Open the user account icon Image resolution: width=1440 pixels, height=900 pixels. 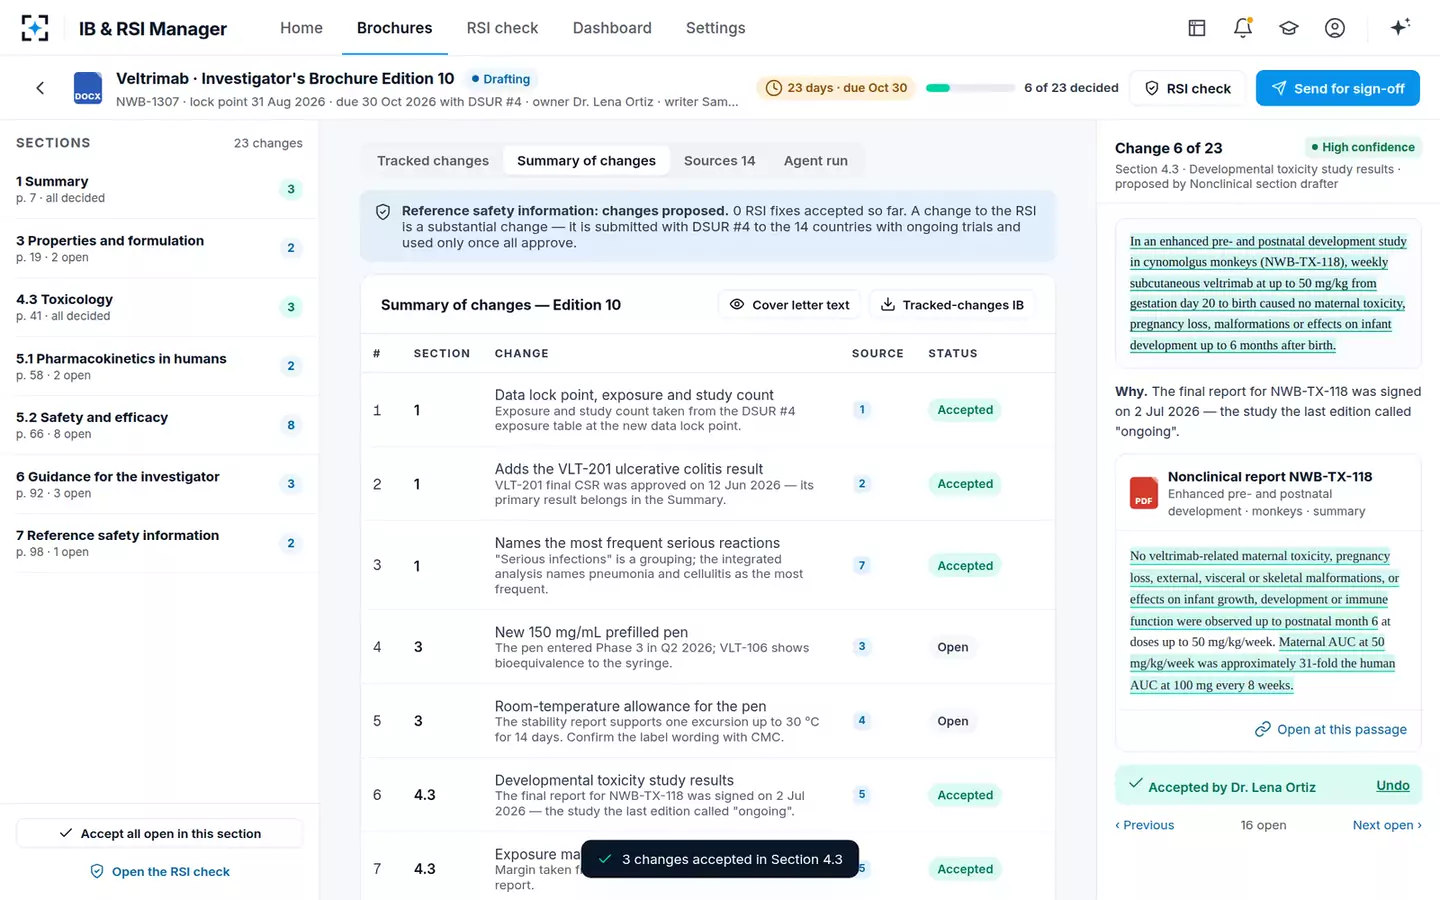1335,28
